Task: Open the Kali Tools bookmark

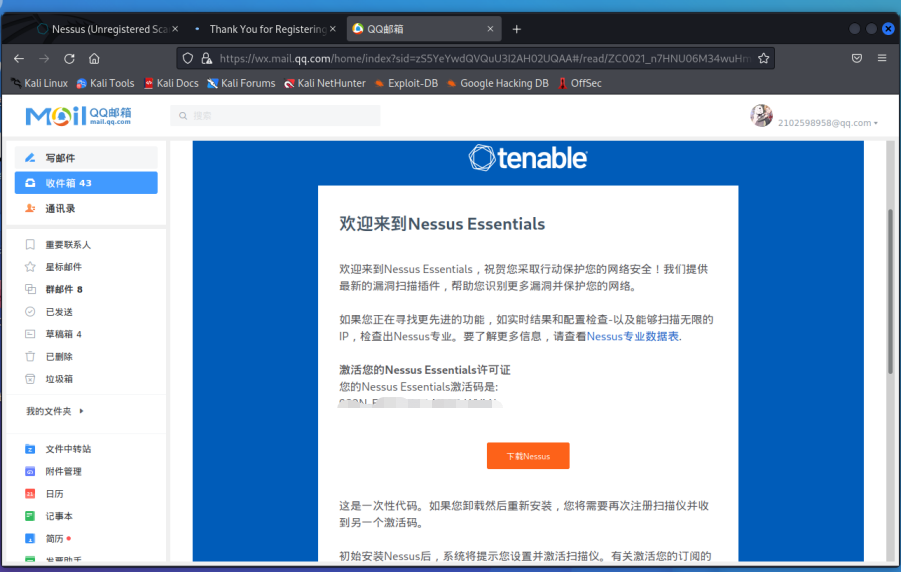Action: (106, 83)
